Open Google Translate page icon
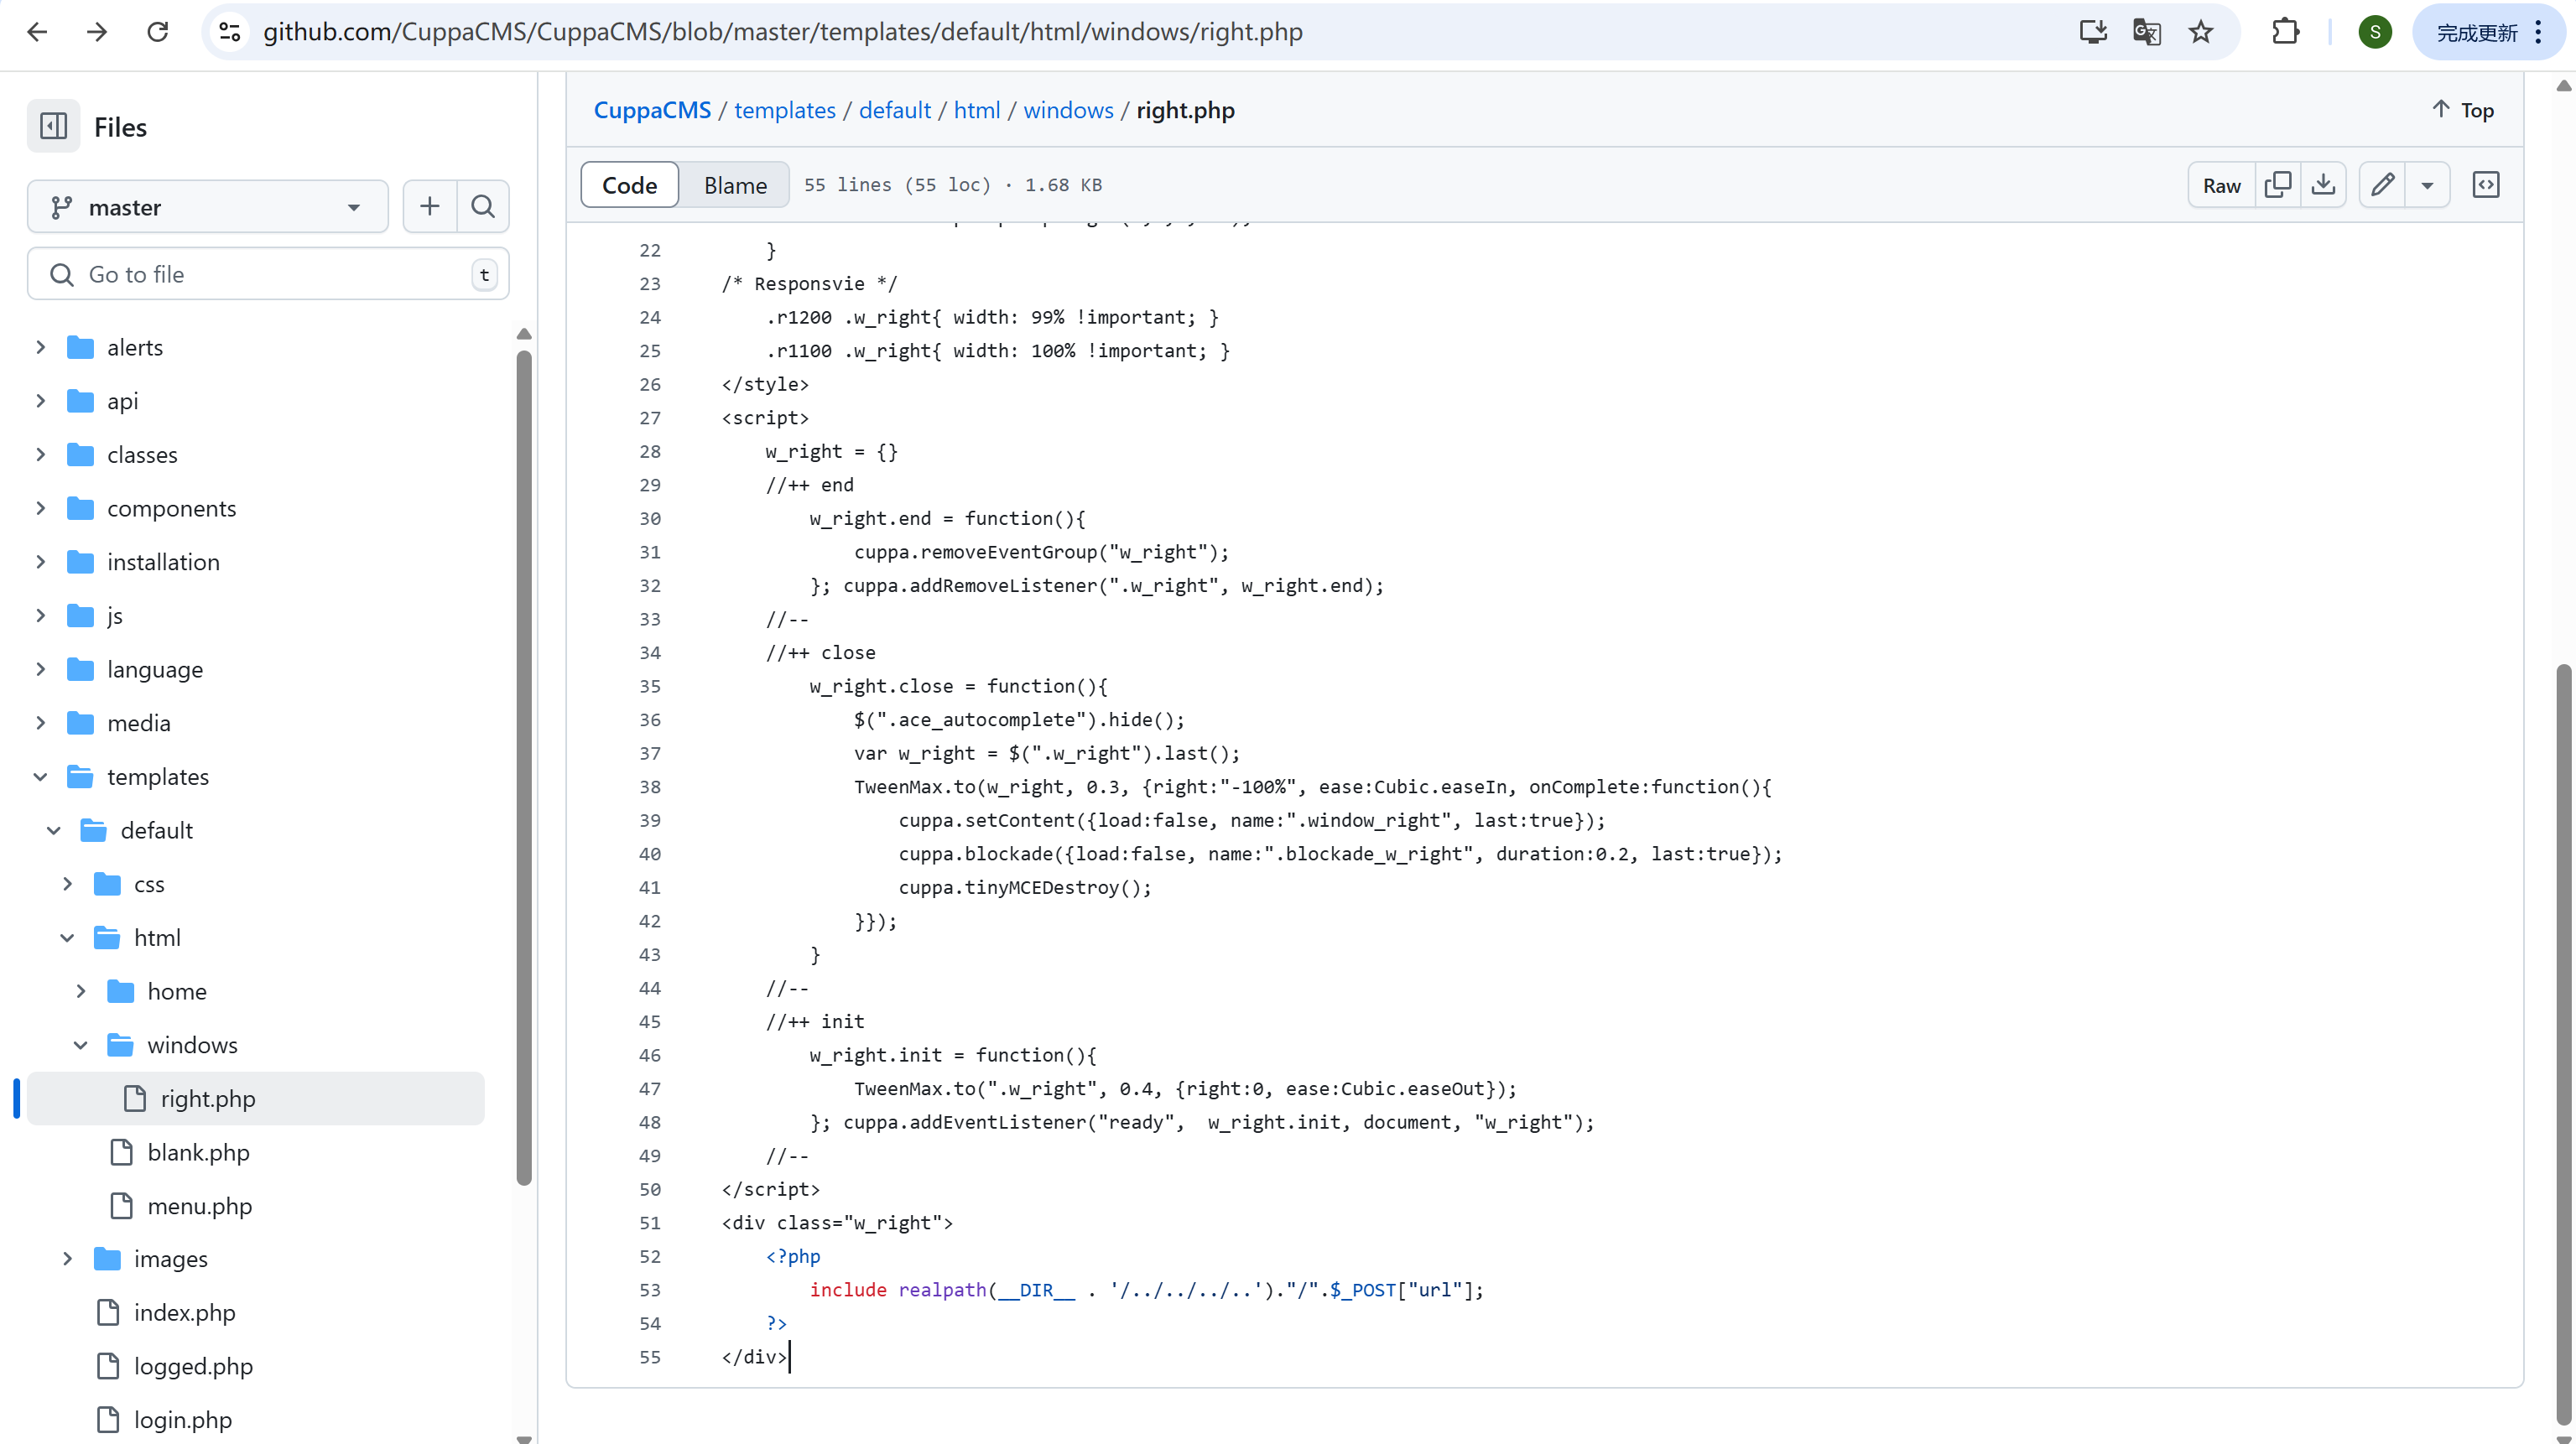The height and width of the screenshot is (1444, 2576). [2147, 32]
